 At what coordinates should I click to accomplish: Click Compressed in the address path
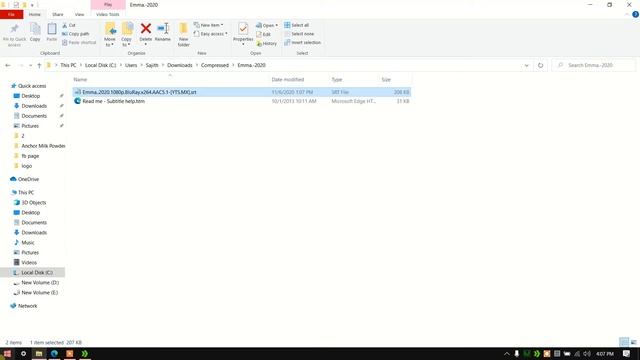[x=215, y=65]
